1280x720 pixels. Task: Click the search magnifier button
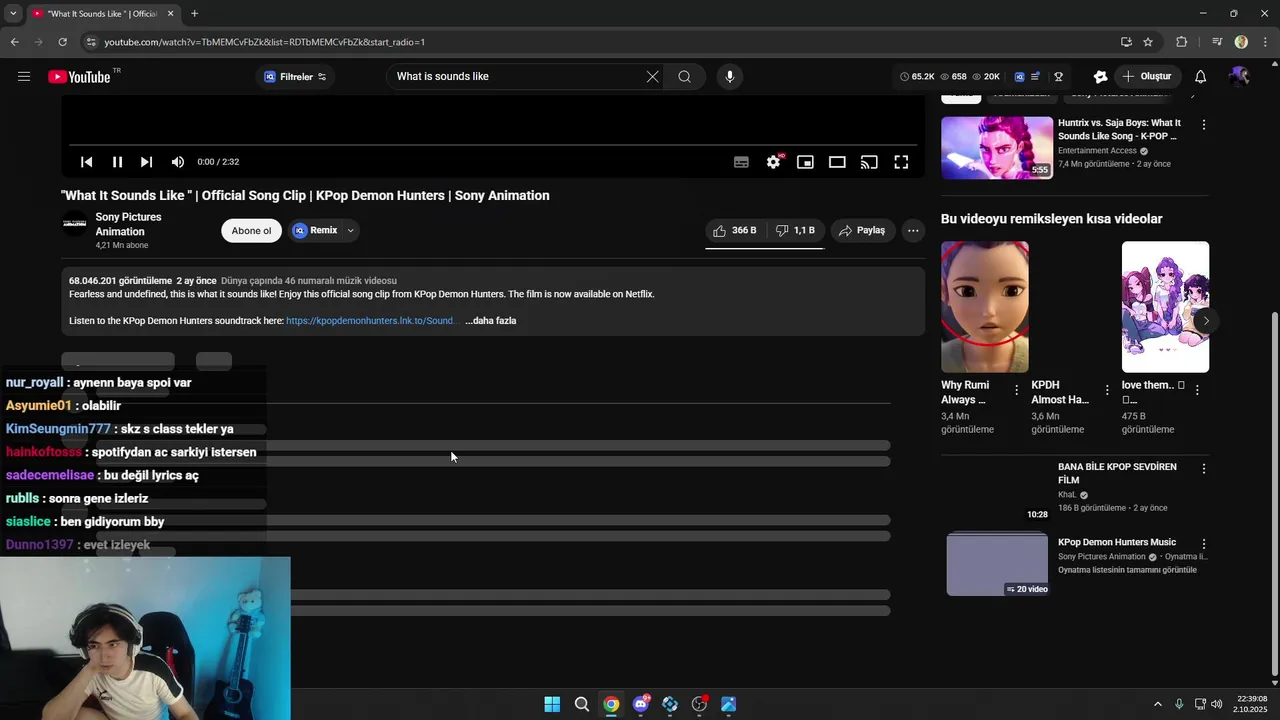[x=684, y=76]
